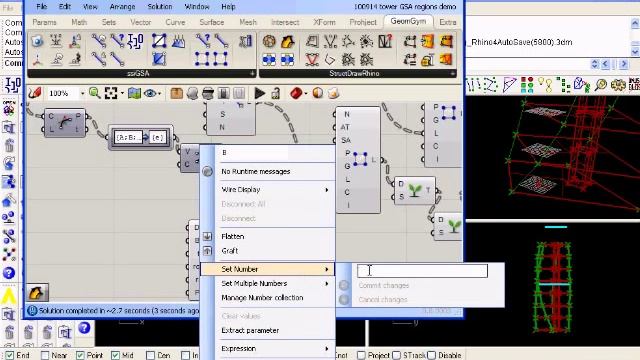Click the sketch eraser icon beside the zoom field
Screen dimensions: 640x360
point(35,93)
